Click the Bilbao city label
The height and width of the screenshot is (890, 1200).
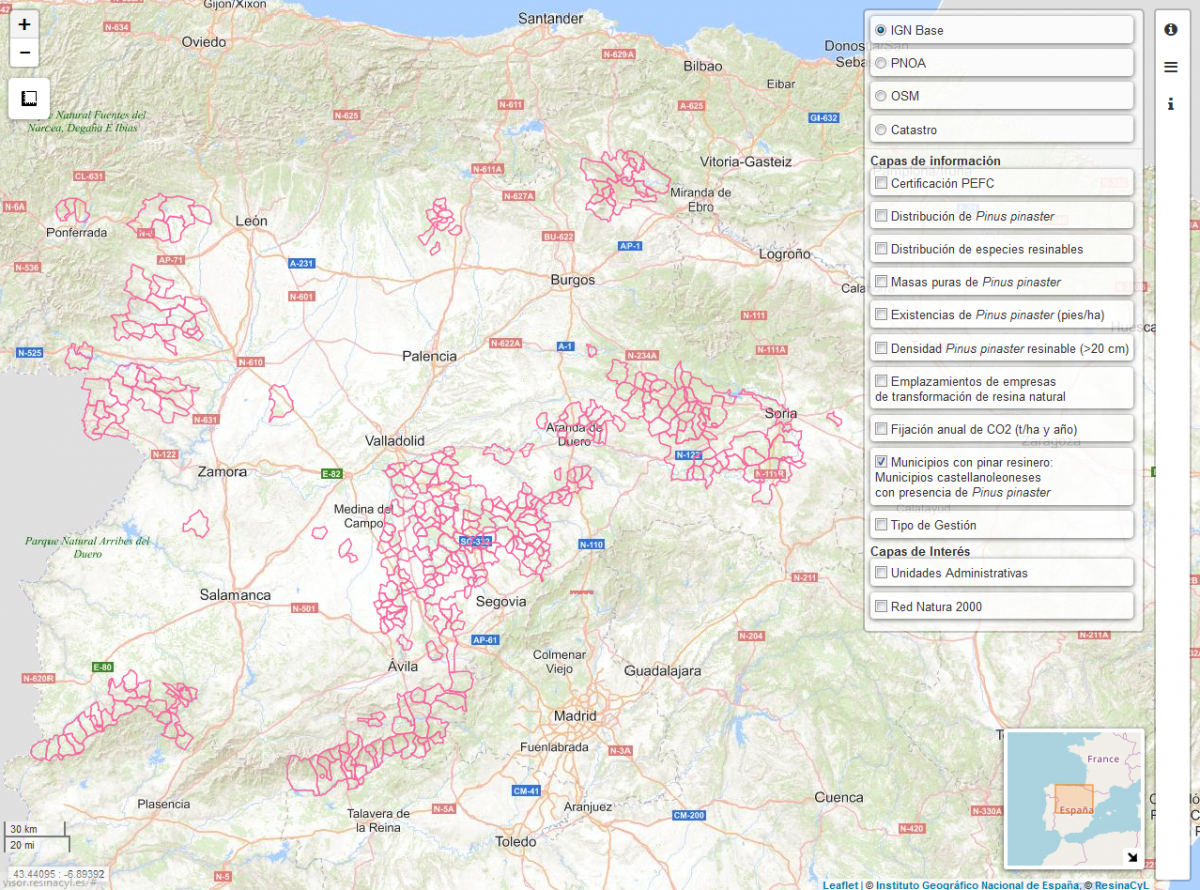703,66
